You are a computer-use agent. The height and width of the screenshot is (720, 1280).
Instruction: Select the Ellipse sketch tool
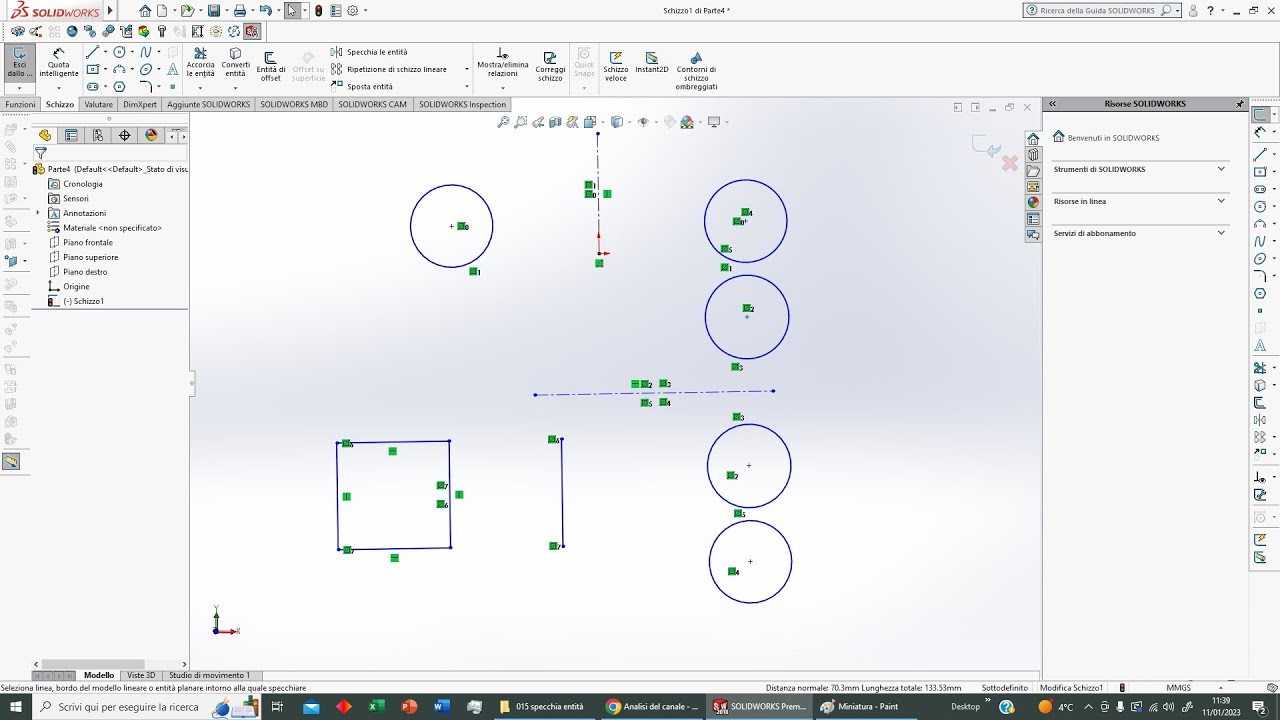pyautogui.click(x=146, y=69)
